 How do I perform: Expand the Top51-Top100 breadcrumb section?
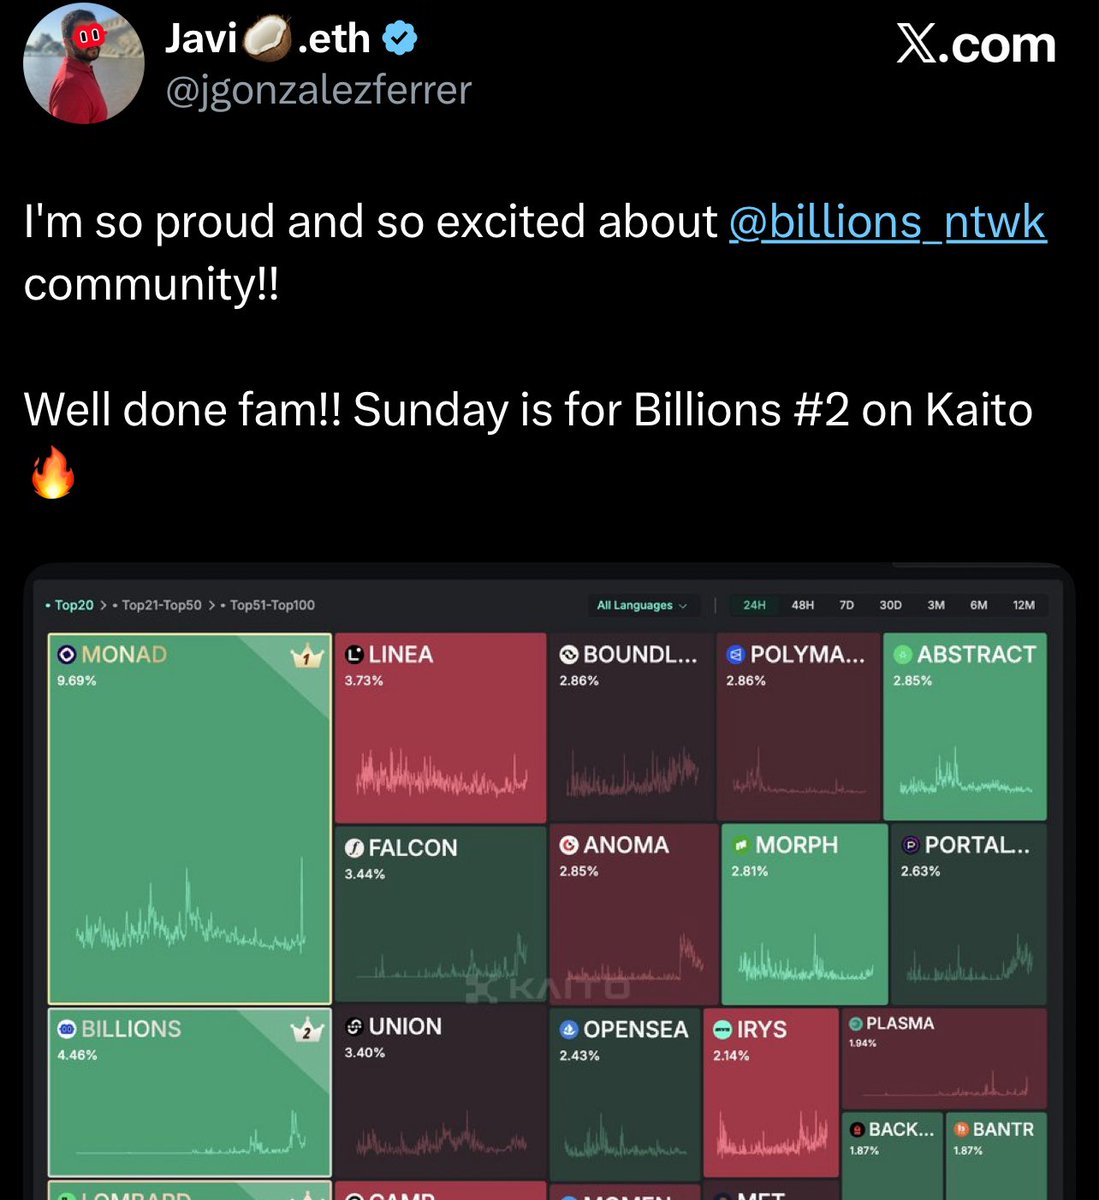click(x=270, y=605)
